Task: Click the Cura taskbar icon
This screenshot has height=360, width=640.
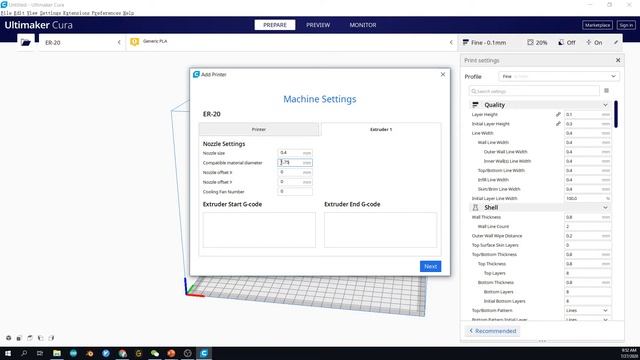Action: 204,353
